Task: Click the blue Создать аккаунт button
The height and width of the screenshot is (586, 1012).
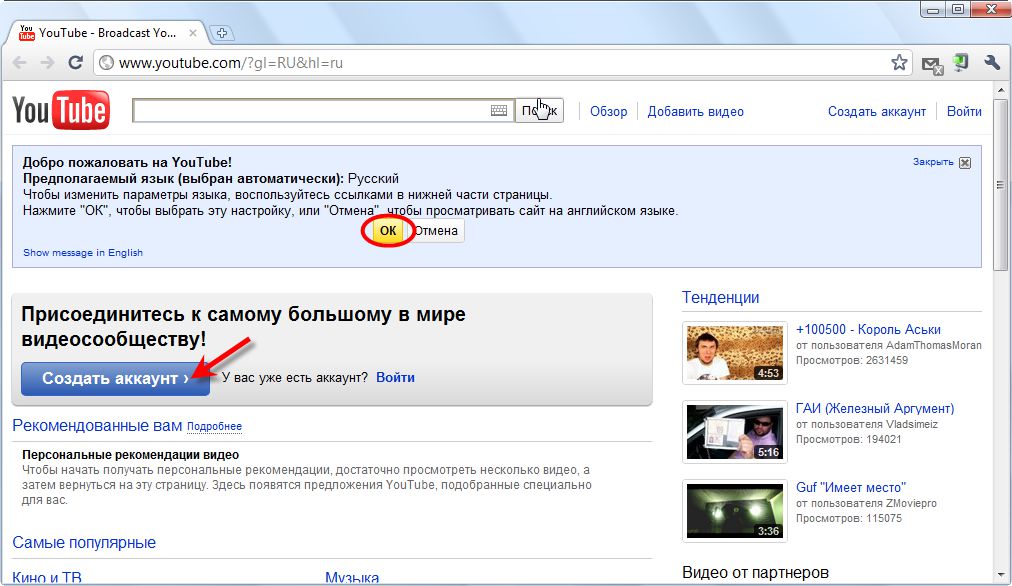Action: [116, 378]
